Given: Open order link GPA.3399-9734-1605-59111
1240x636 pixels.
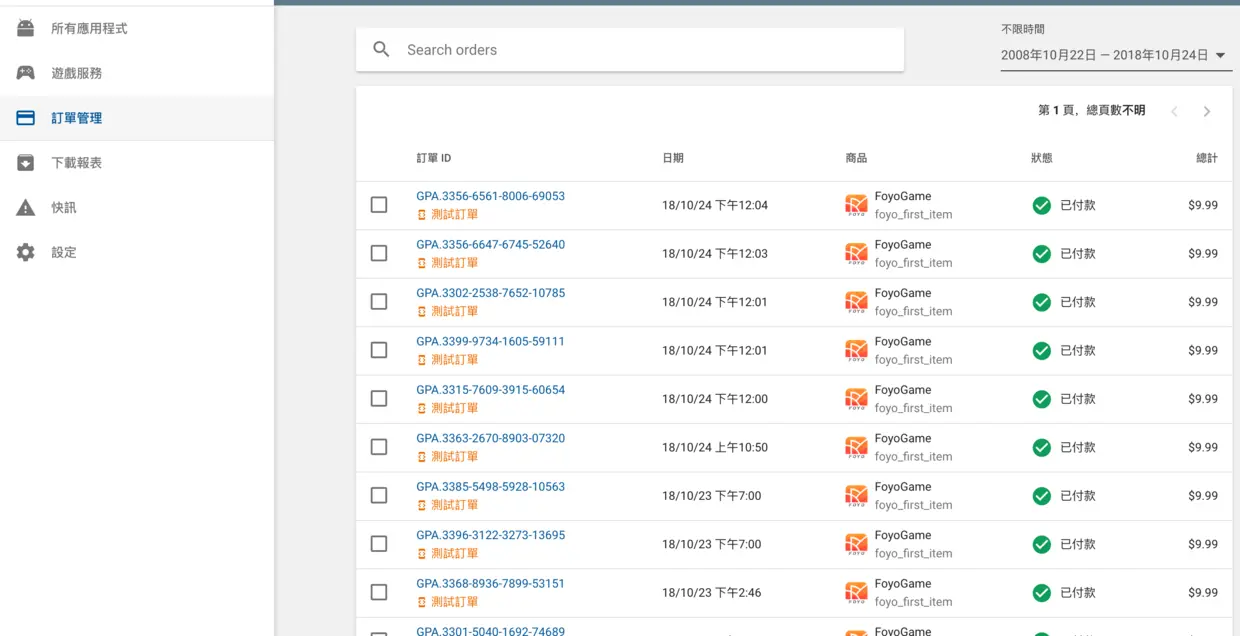Looking at the screenshot, I should click(x=490, y=342).
